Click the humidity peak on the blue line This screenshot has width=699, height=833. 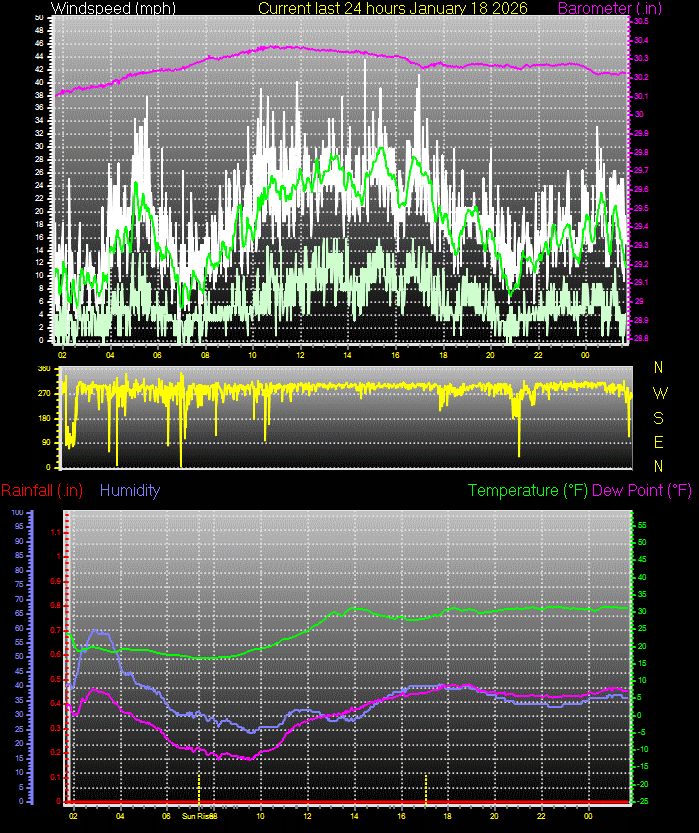[x=97, y=631]
